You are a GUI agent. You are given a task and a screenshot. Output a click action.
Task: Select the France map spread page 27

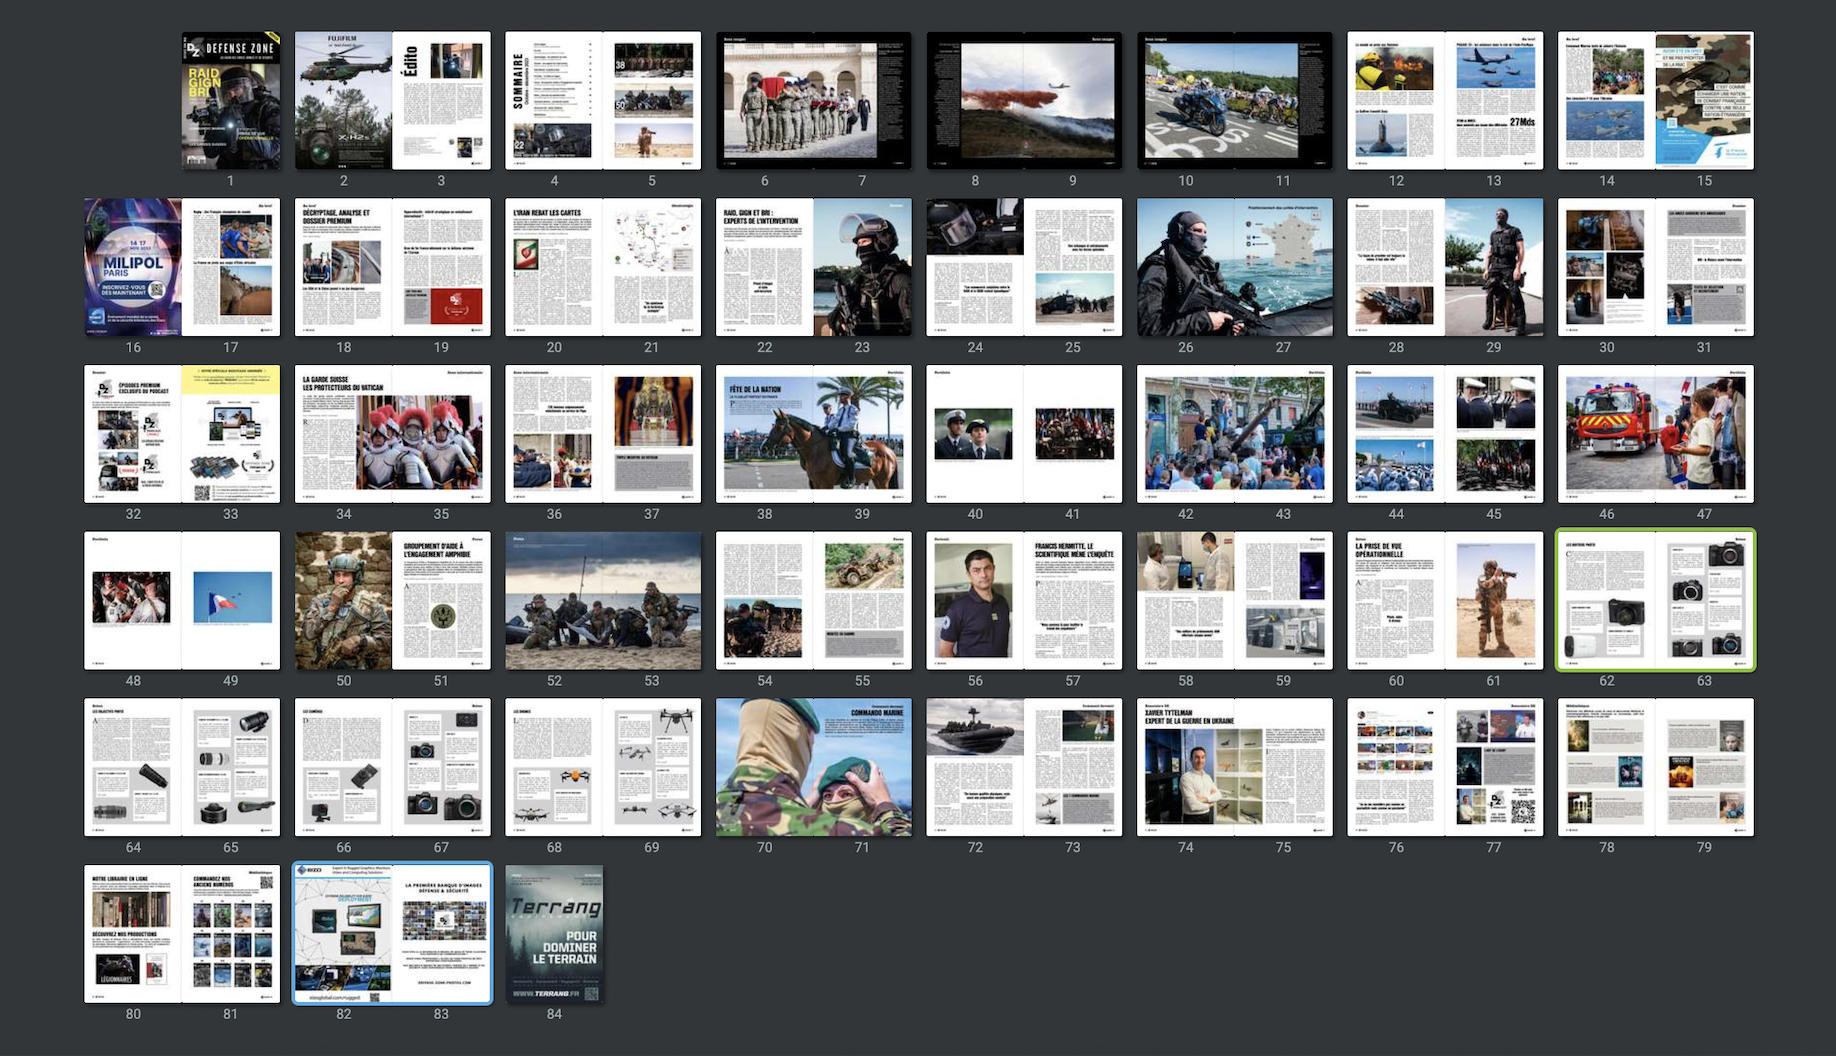click(x=1283, y=267)
